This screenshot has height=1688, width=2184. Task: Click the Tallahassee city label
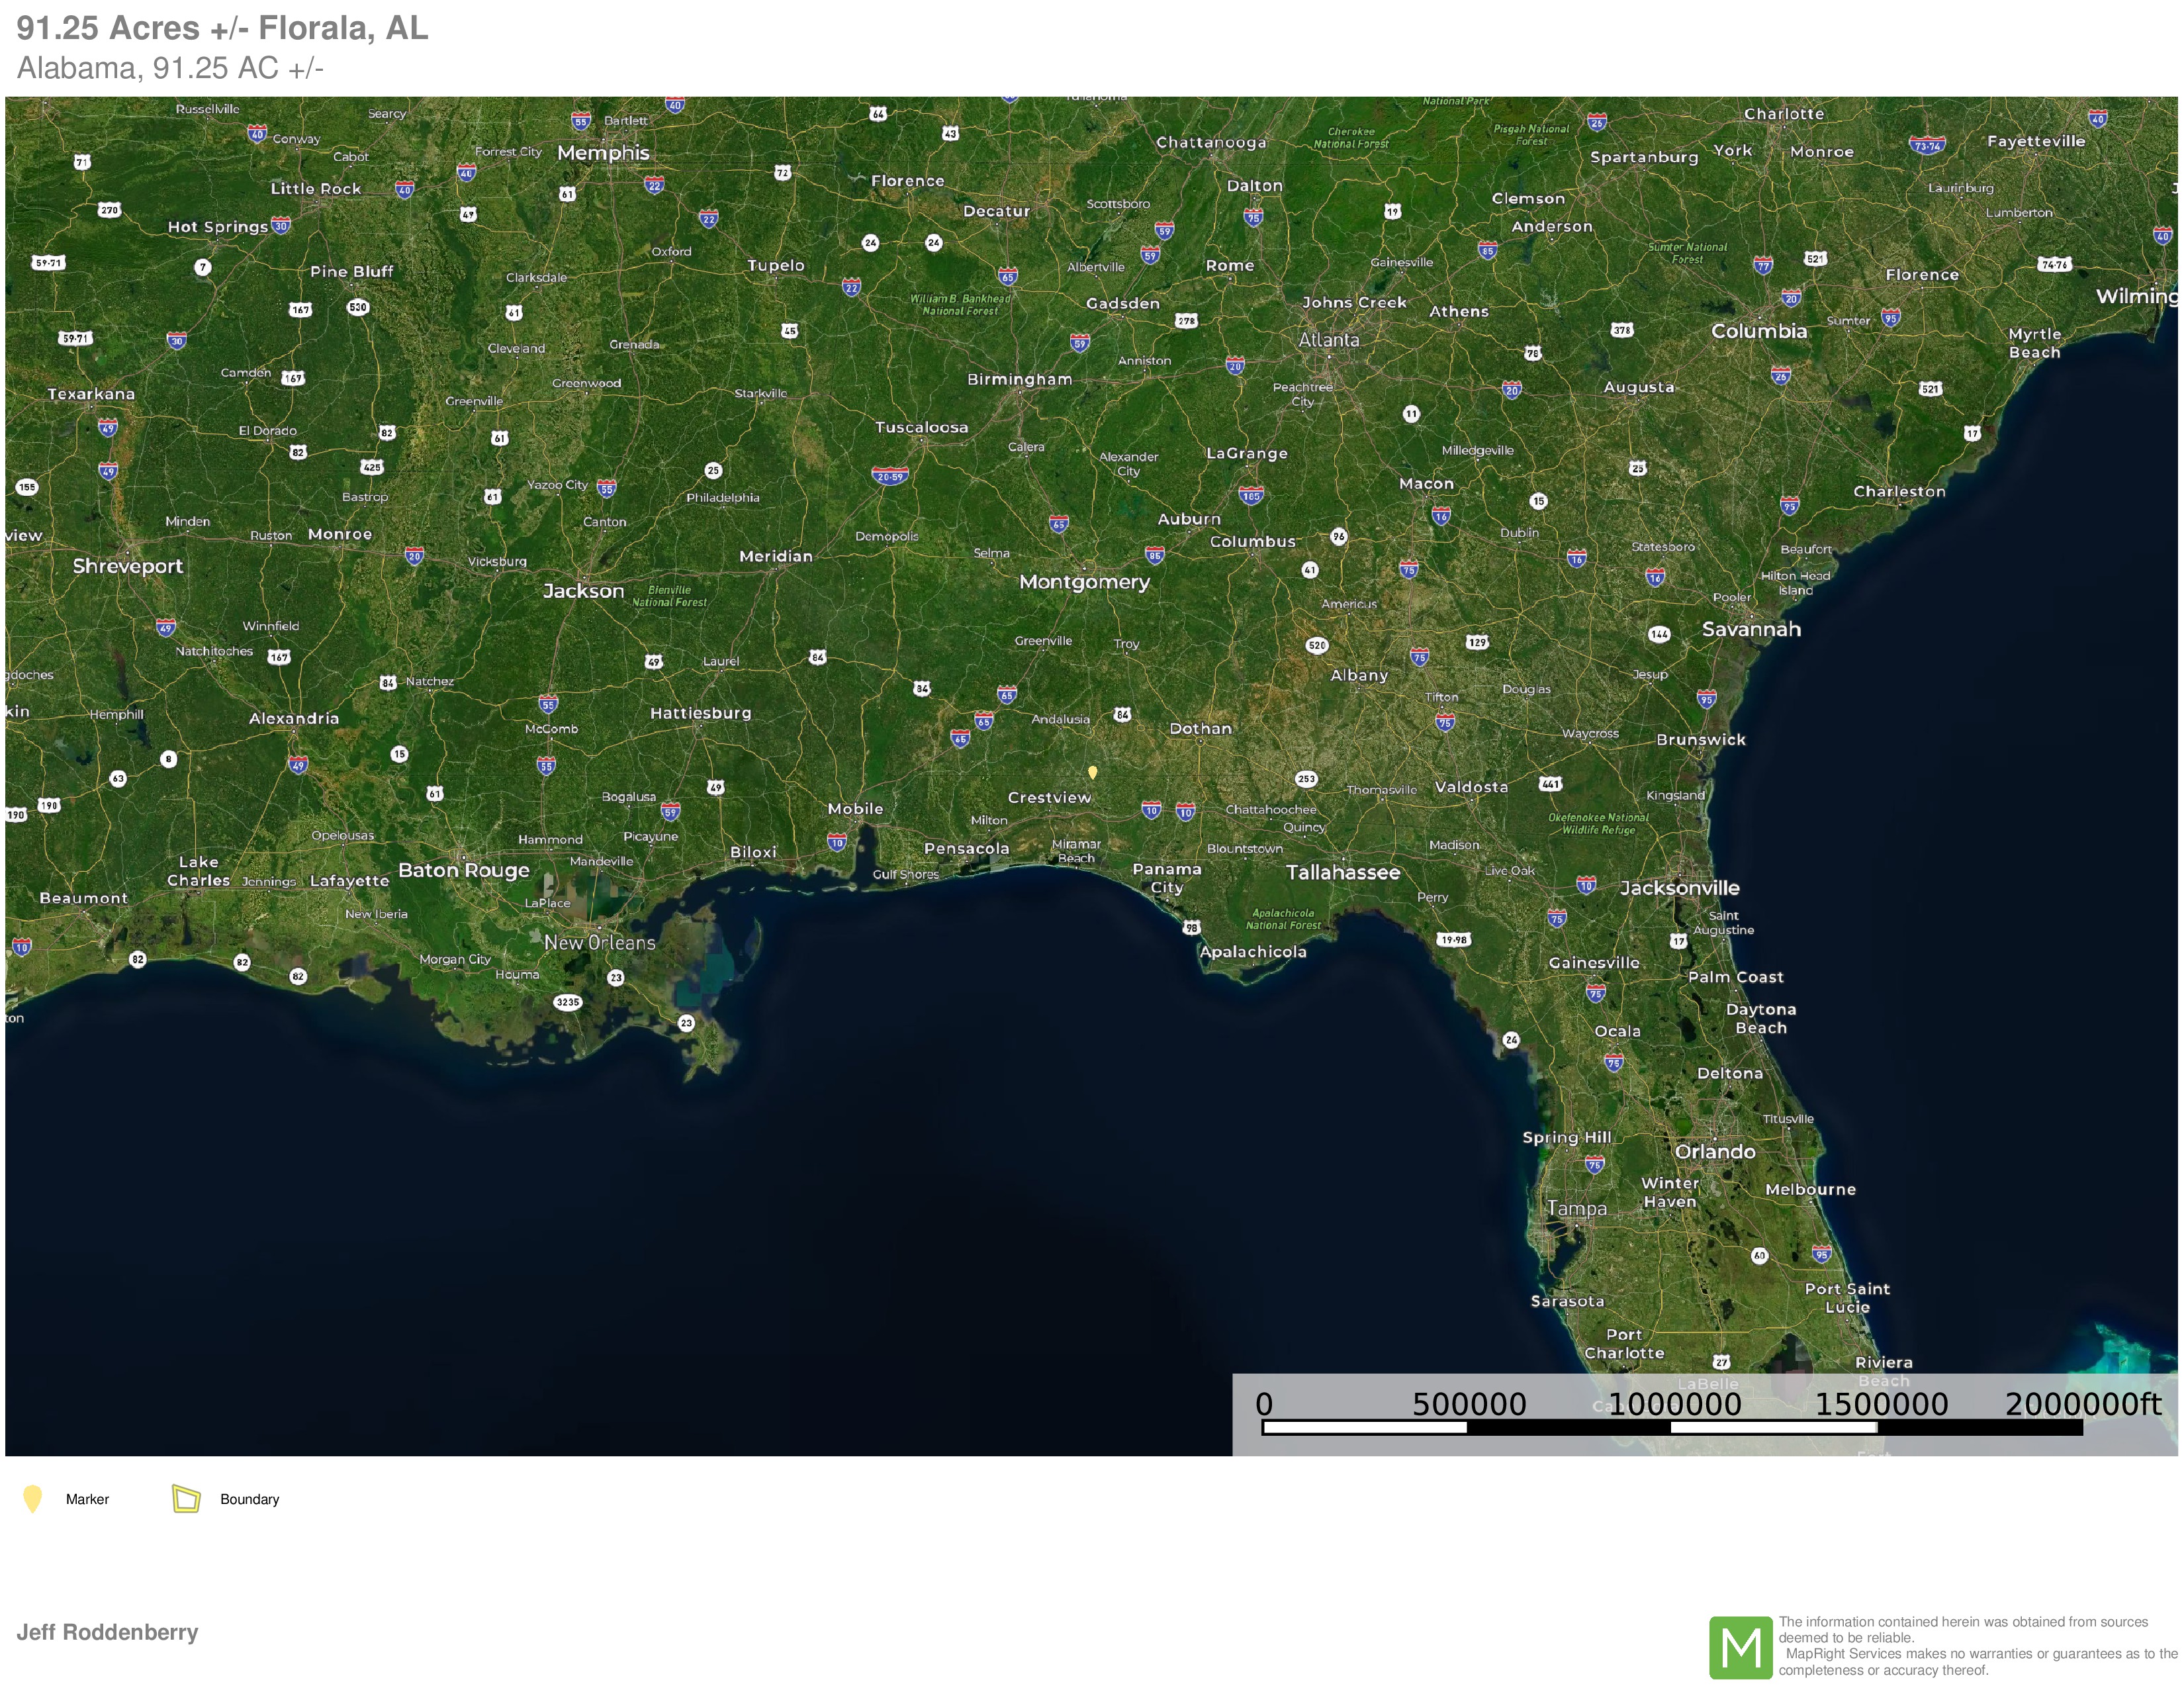[x=1342, y=872]
